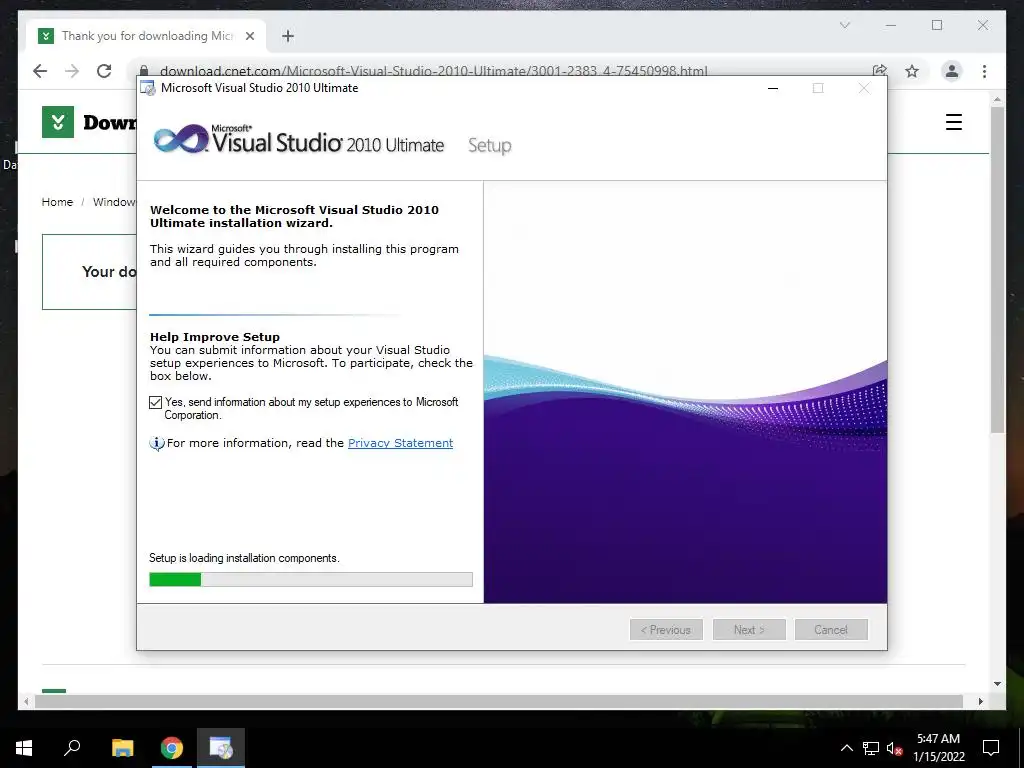The width and height of the screenshot is (1024, 768).
Task: Close the Visual Studio setup window
Action: tap(863, 88)
